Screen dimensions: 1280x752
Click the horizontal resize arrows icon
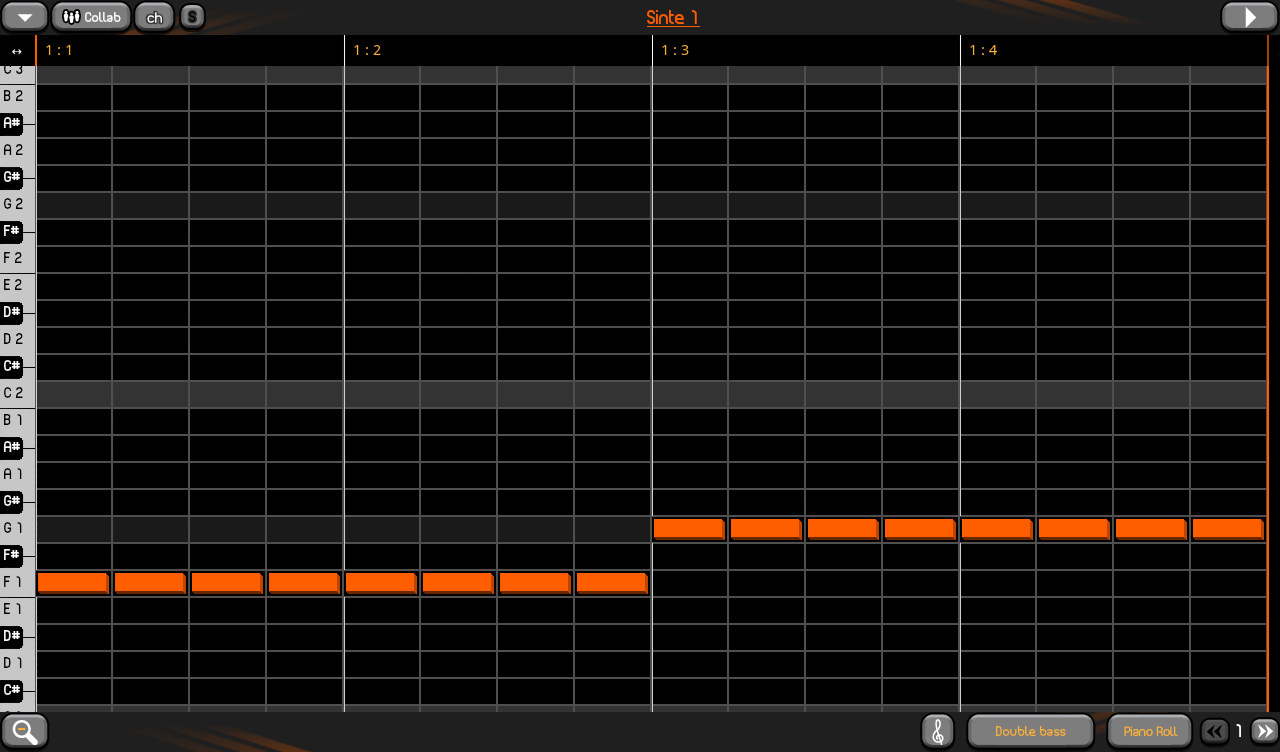pos(17,51)
